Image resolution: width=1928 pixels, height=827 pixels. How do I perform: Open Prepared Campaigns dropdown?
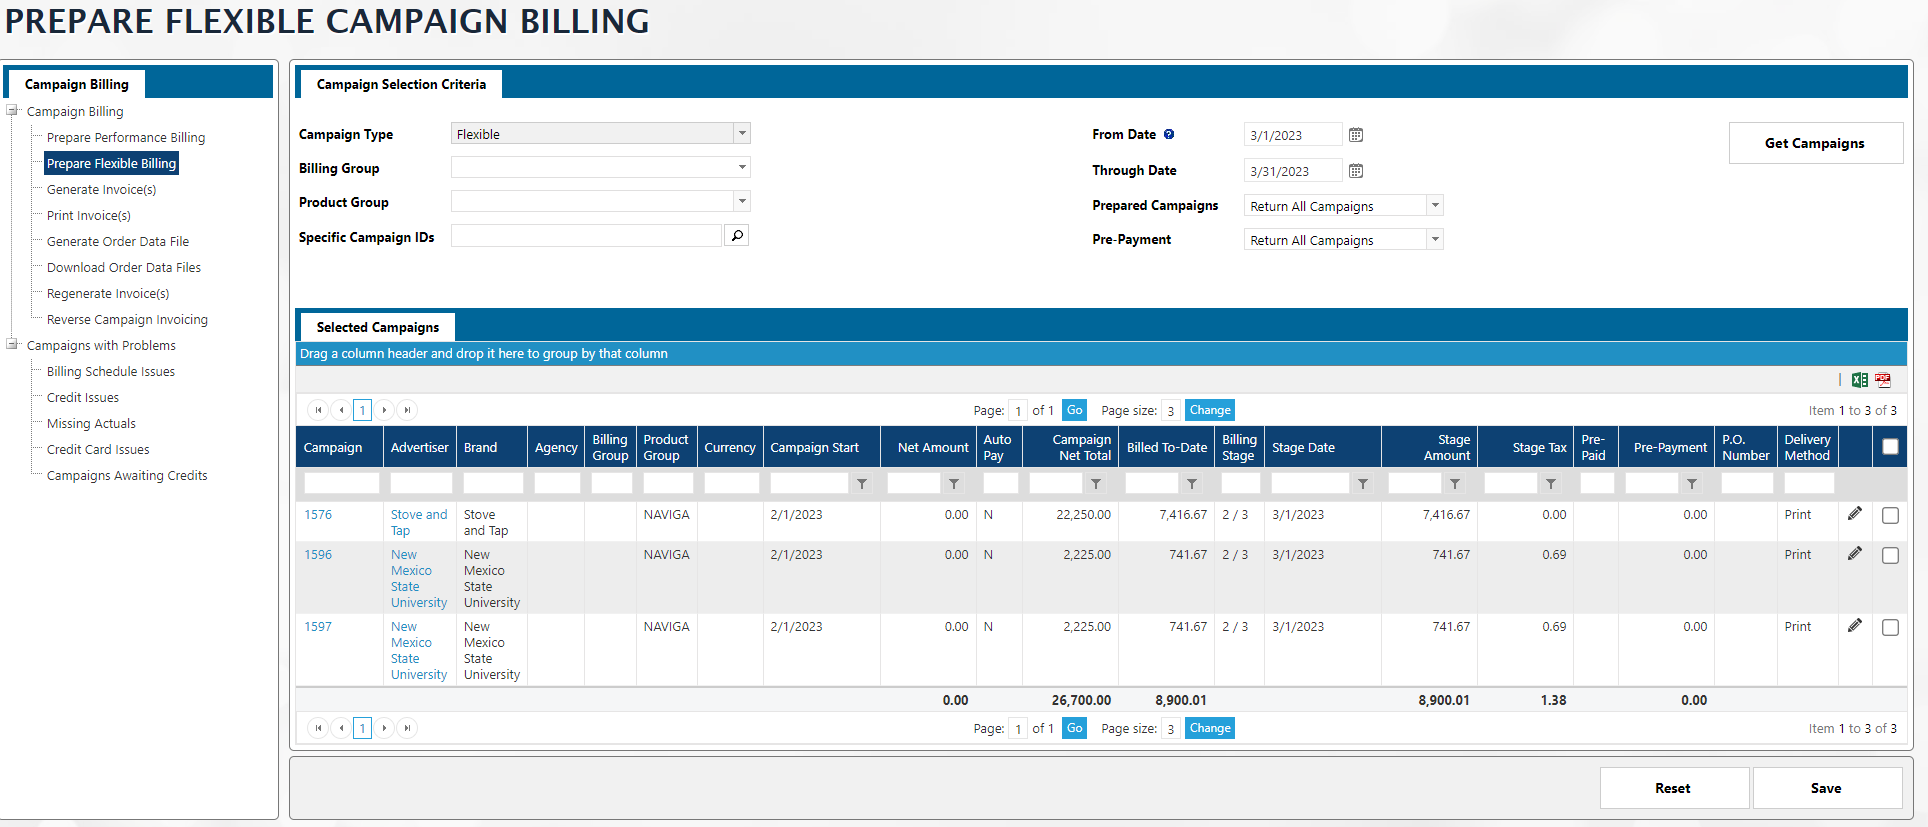1435,206
